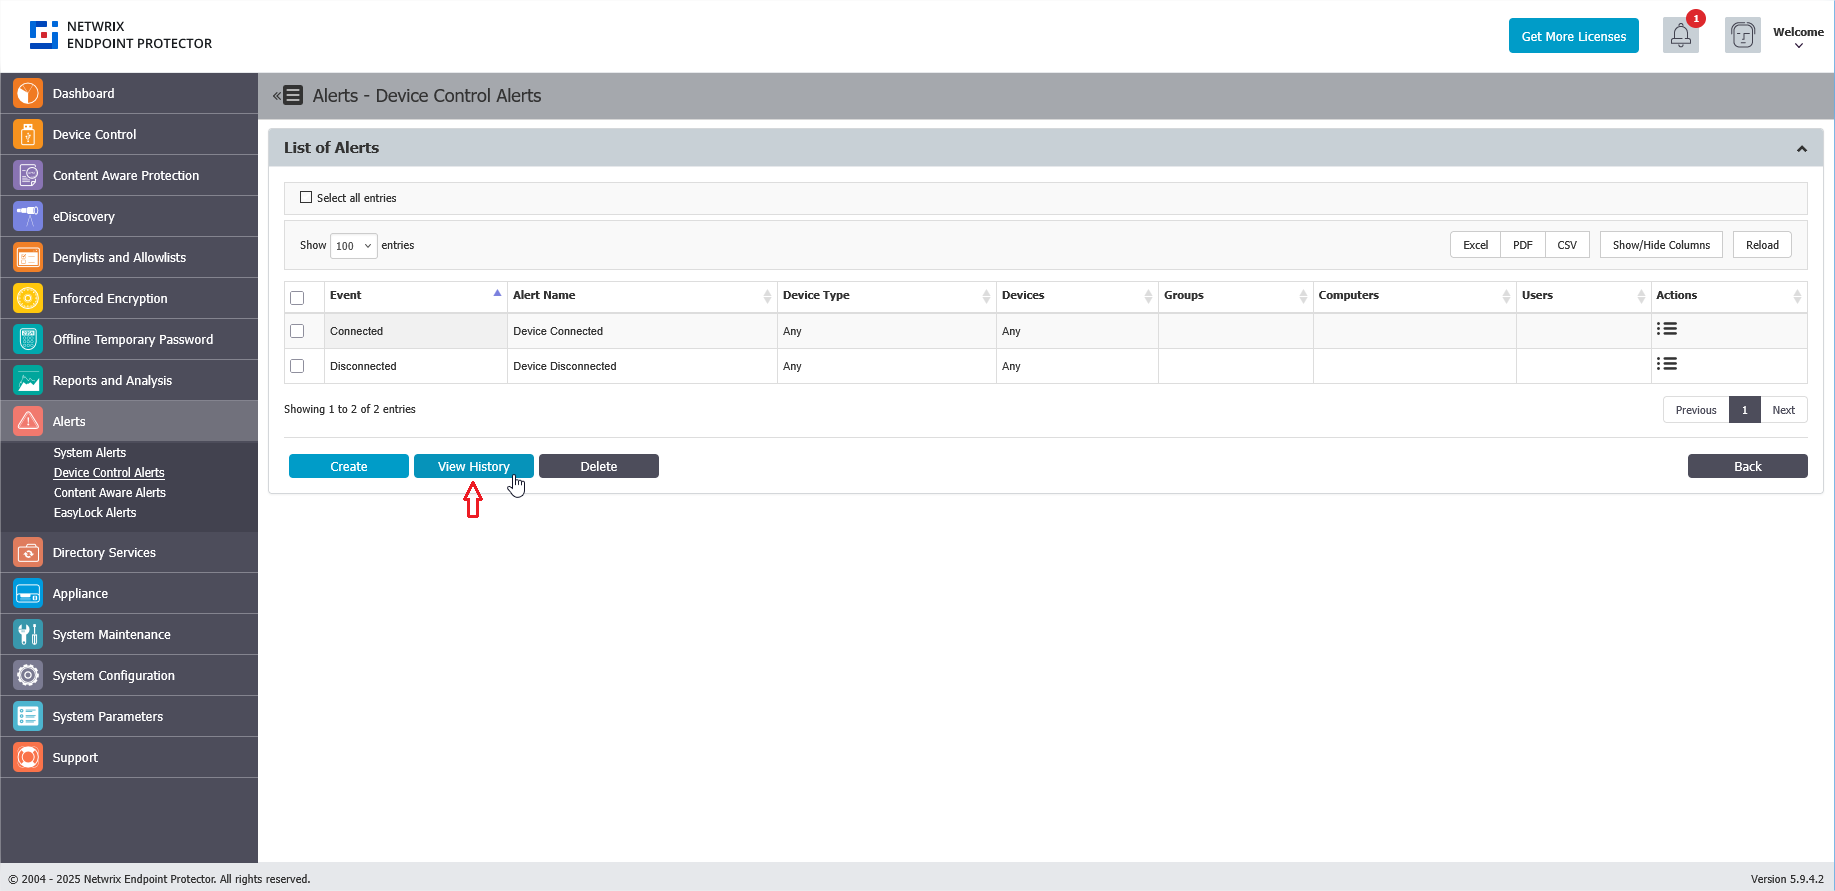Open the Support lifebuoy icon
This screenshot has height=891, width=1835.
pos(28,757)
